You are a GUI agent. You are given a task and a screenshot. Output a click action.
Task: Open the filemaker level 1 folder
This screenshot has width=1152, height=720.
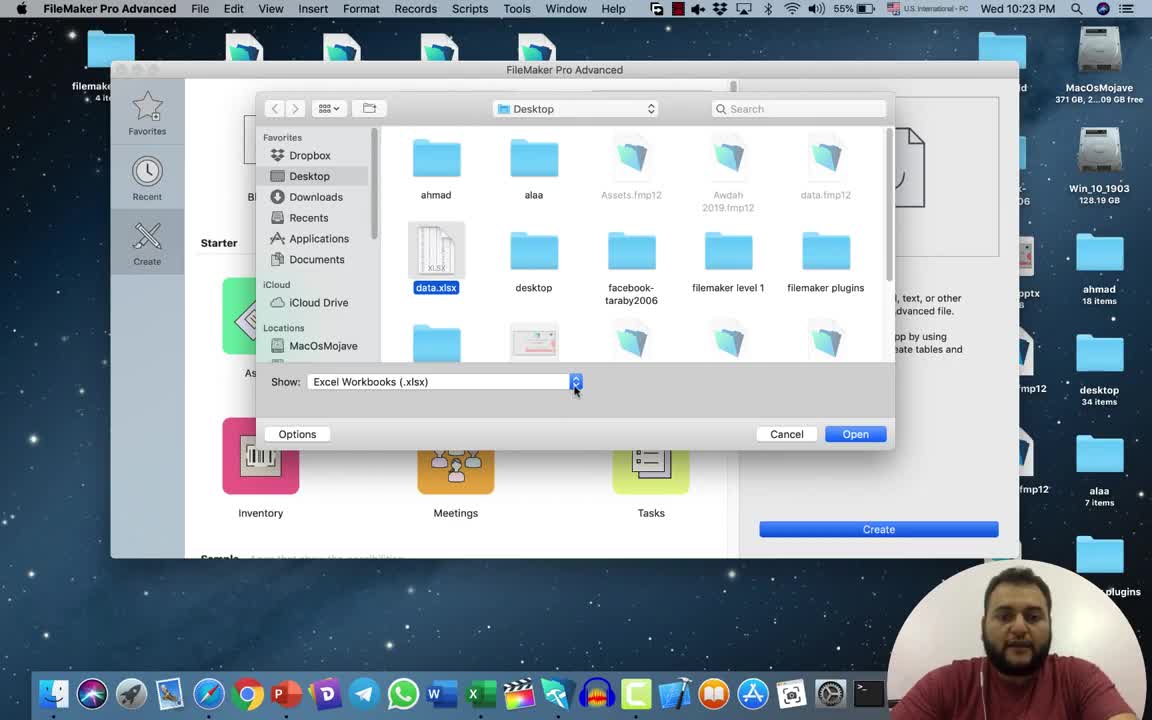(728, 251)
